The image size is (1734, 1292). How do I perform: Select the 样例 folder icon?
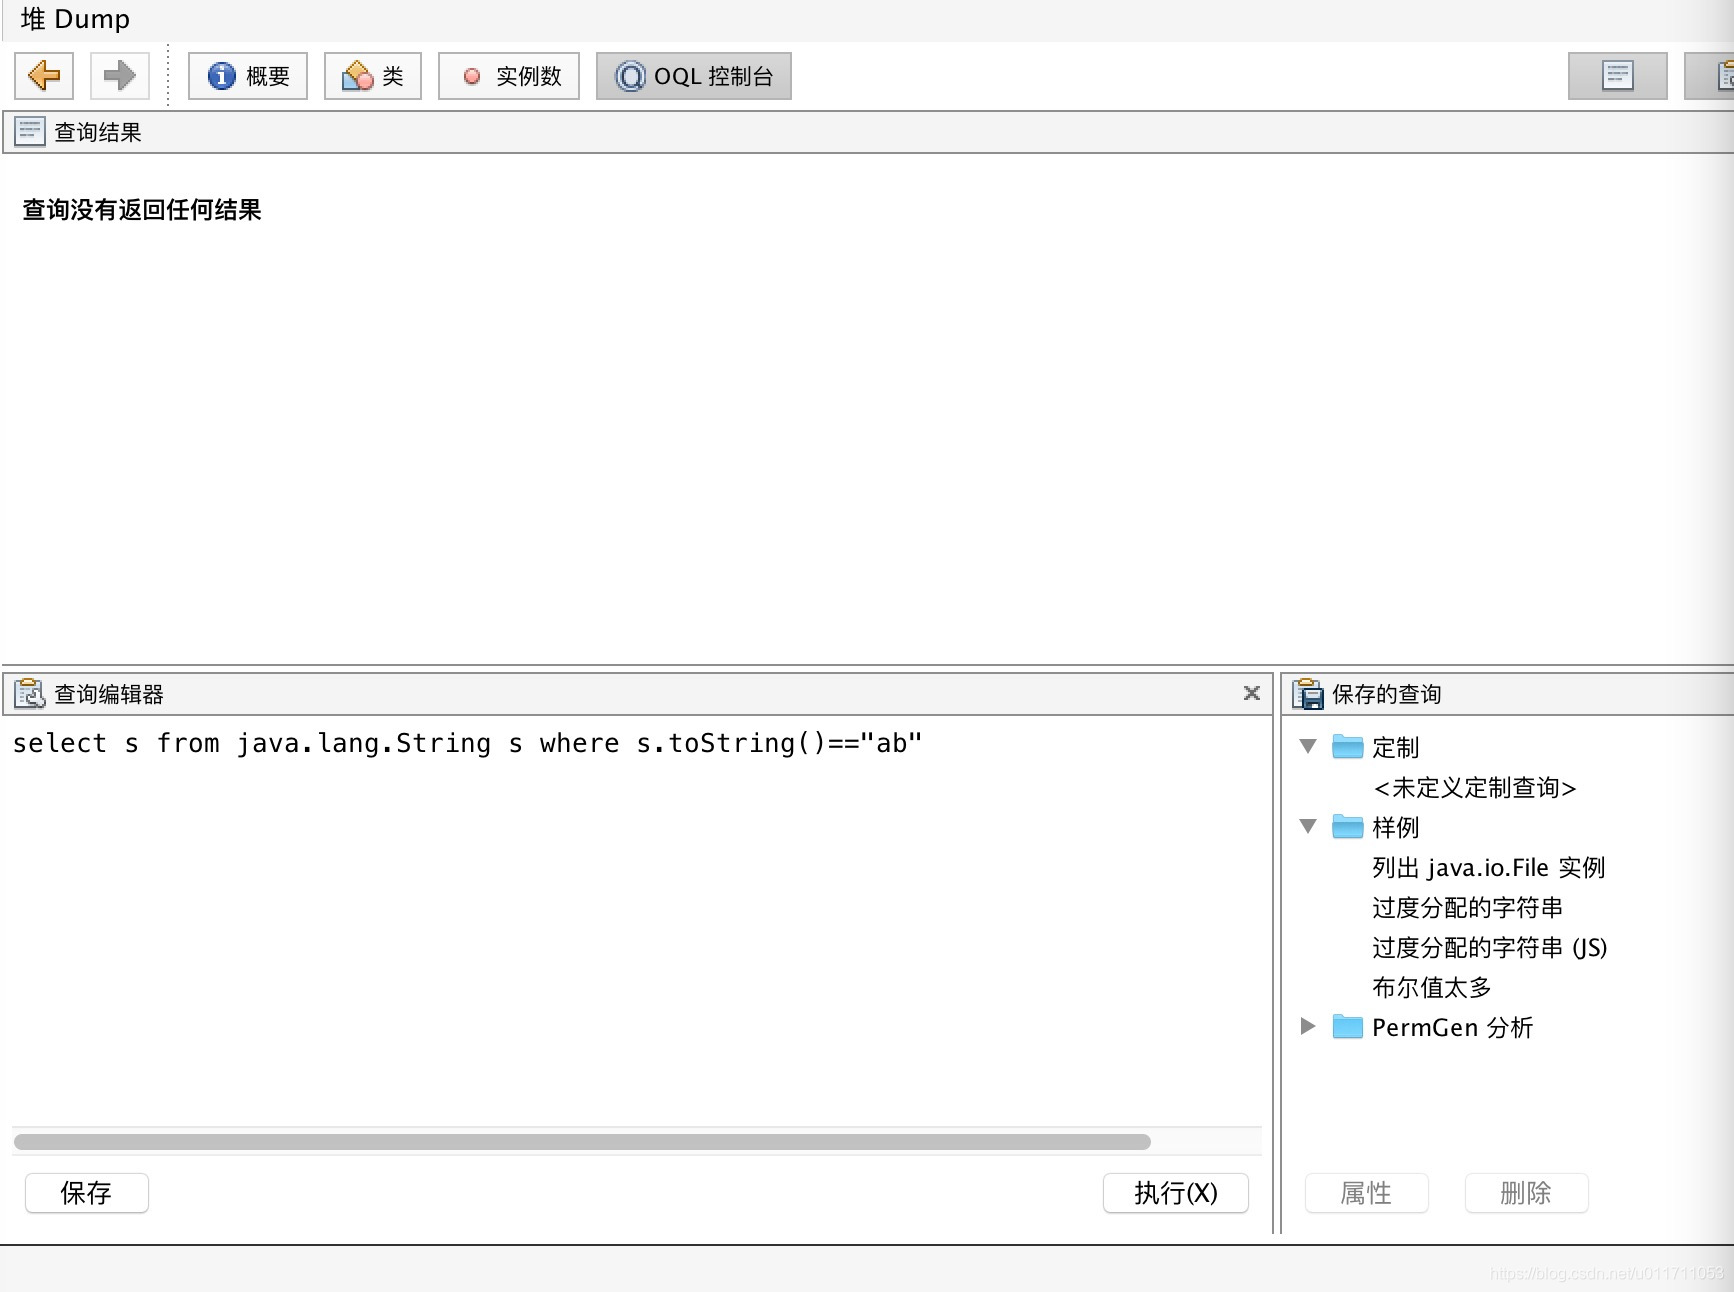pyautogui.click(x=1348, y=827)
